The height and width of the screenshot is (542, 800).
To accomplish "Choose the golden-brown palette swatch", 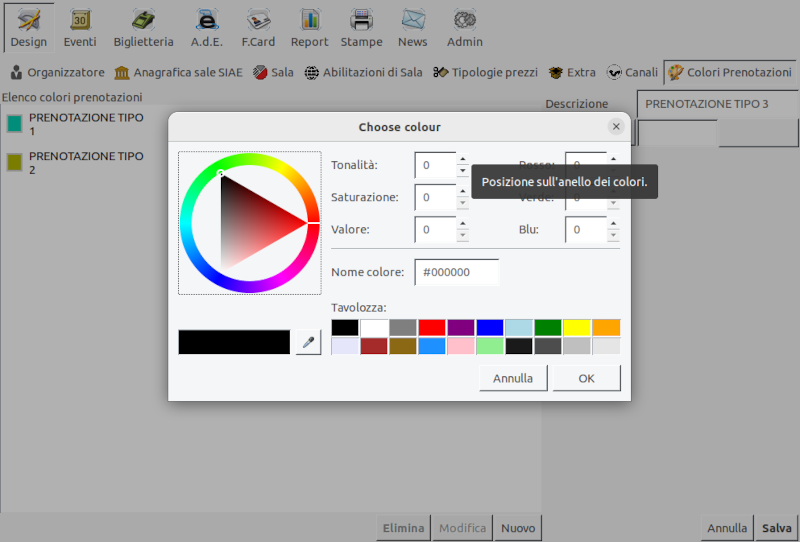I will pyautogui.click(x=403, y=346).
